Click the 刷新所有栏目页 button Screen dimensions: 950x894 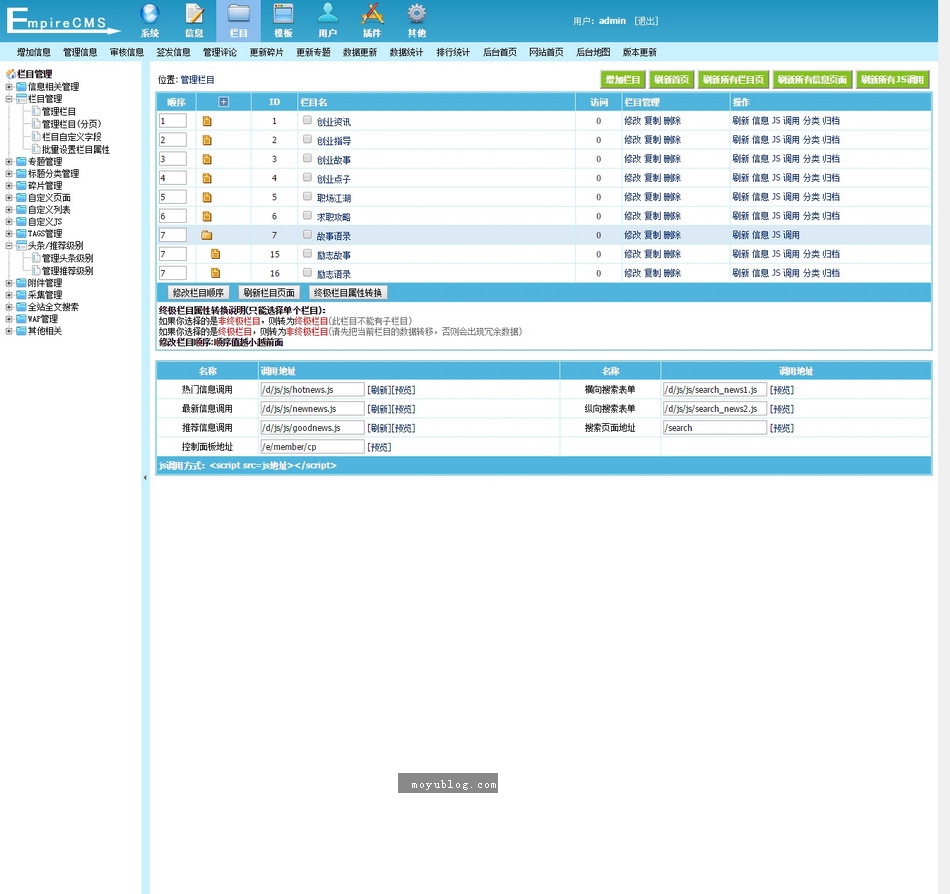coord(733,79)
